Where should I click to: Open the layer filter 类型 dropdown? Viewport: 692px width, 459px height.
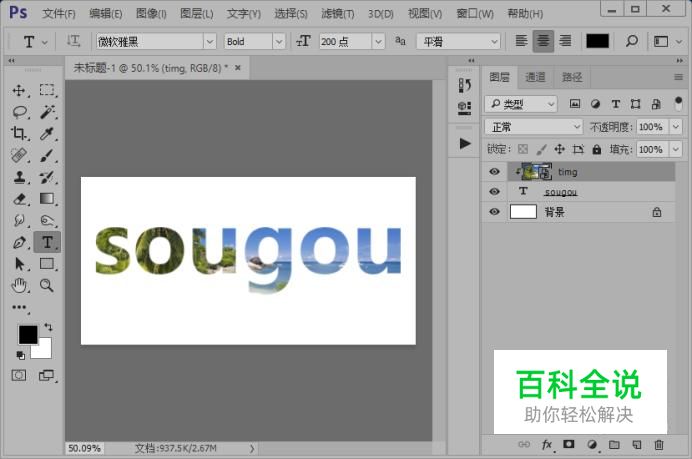tap(521, 104)
